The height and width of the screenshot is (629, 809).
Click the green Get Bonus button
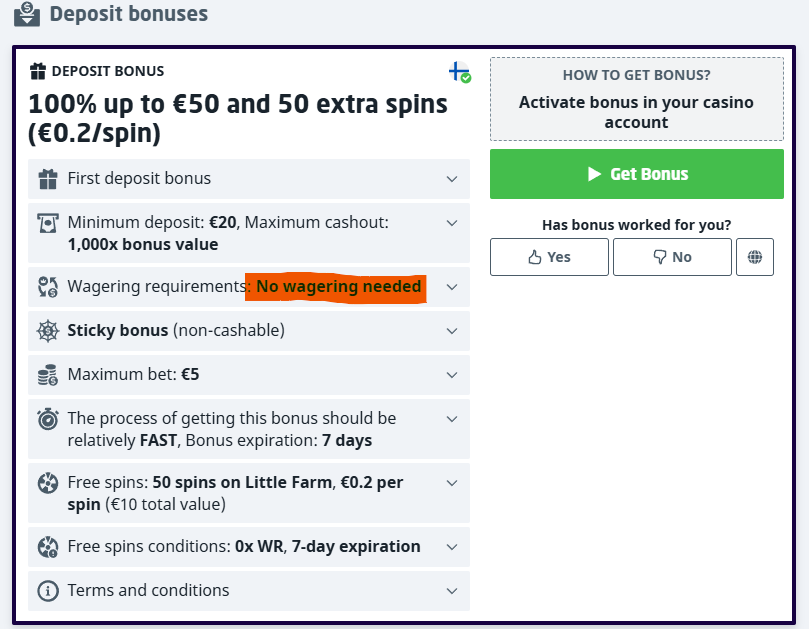(637, 174)
